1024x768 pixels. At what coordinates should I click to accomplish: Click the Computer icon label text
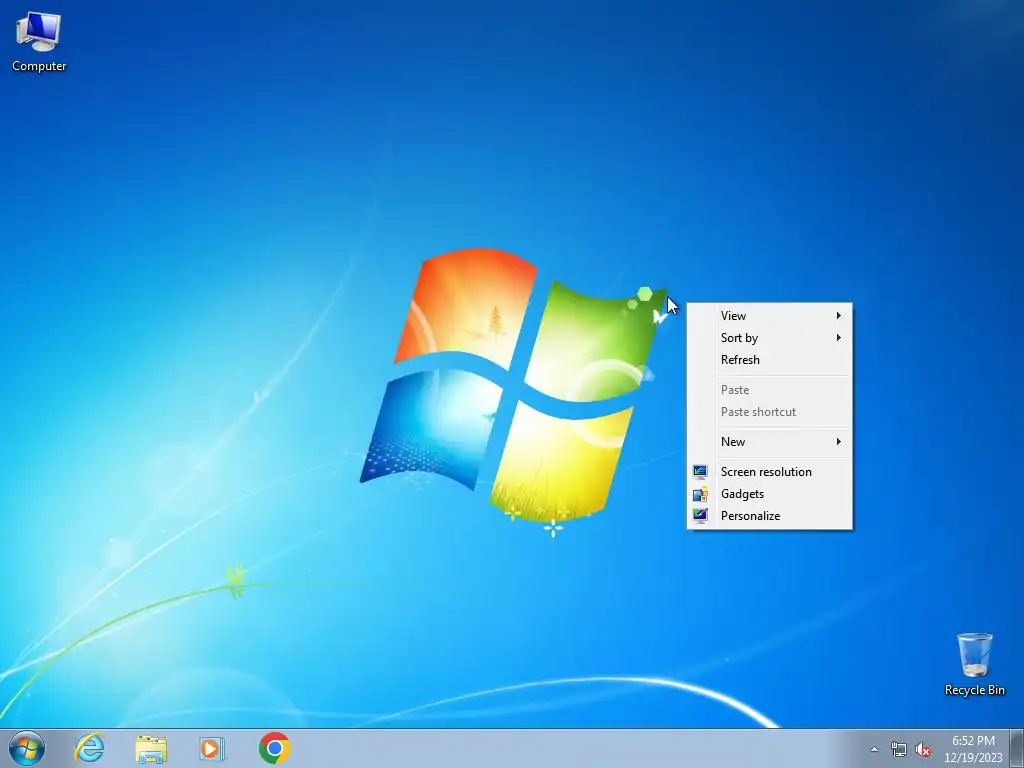coord(39,66)
